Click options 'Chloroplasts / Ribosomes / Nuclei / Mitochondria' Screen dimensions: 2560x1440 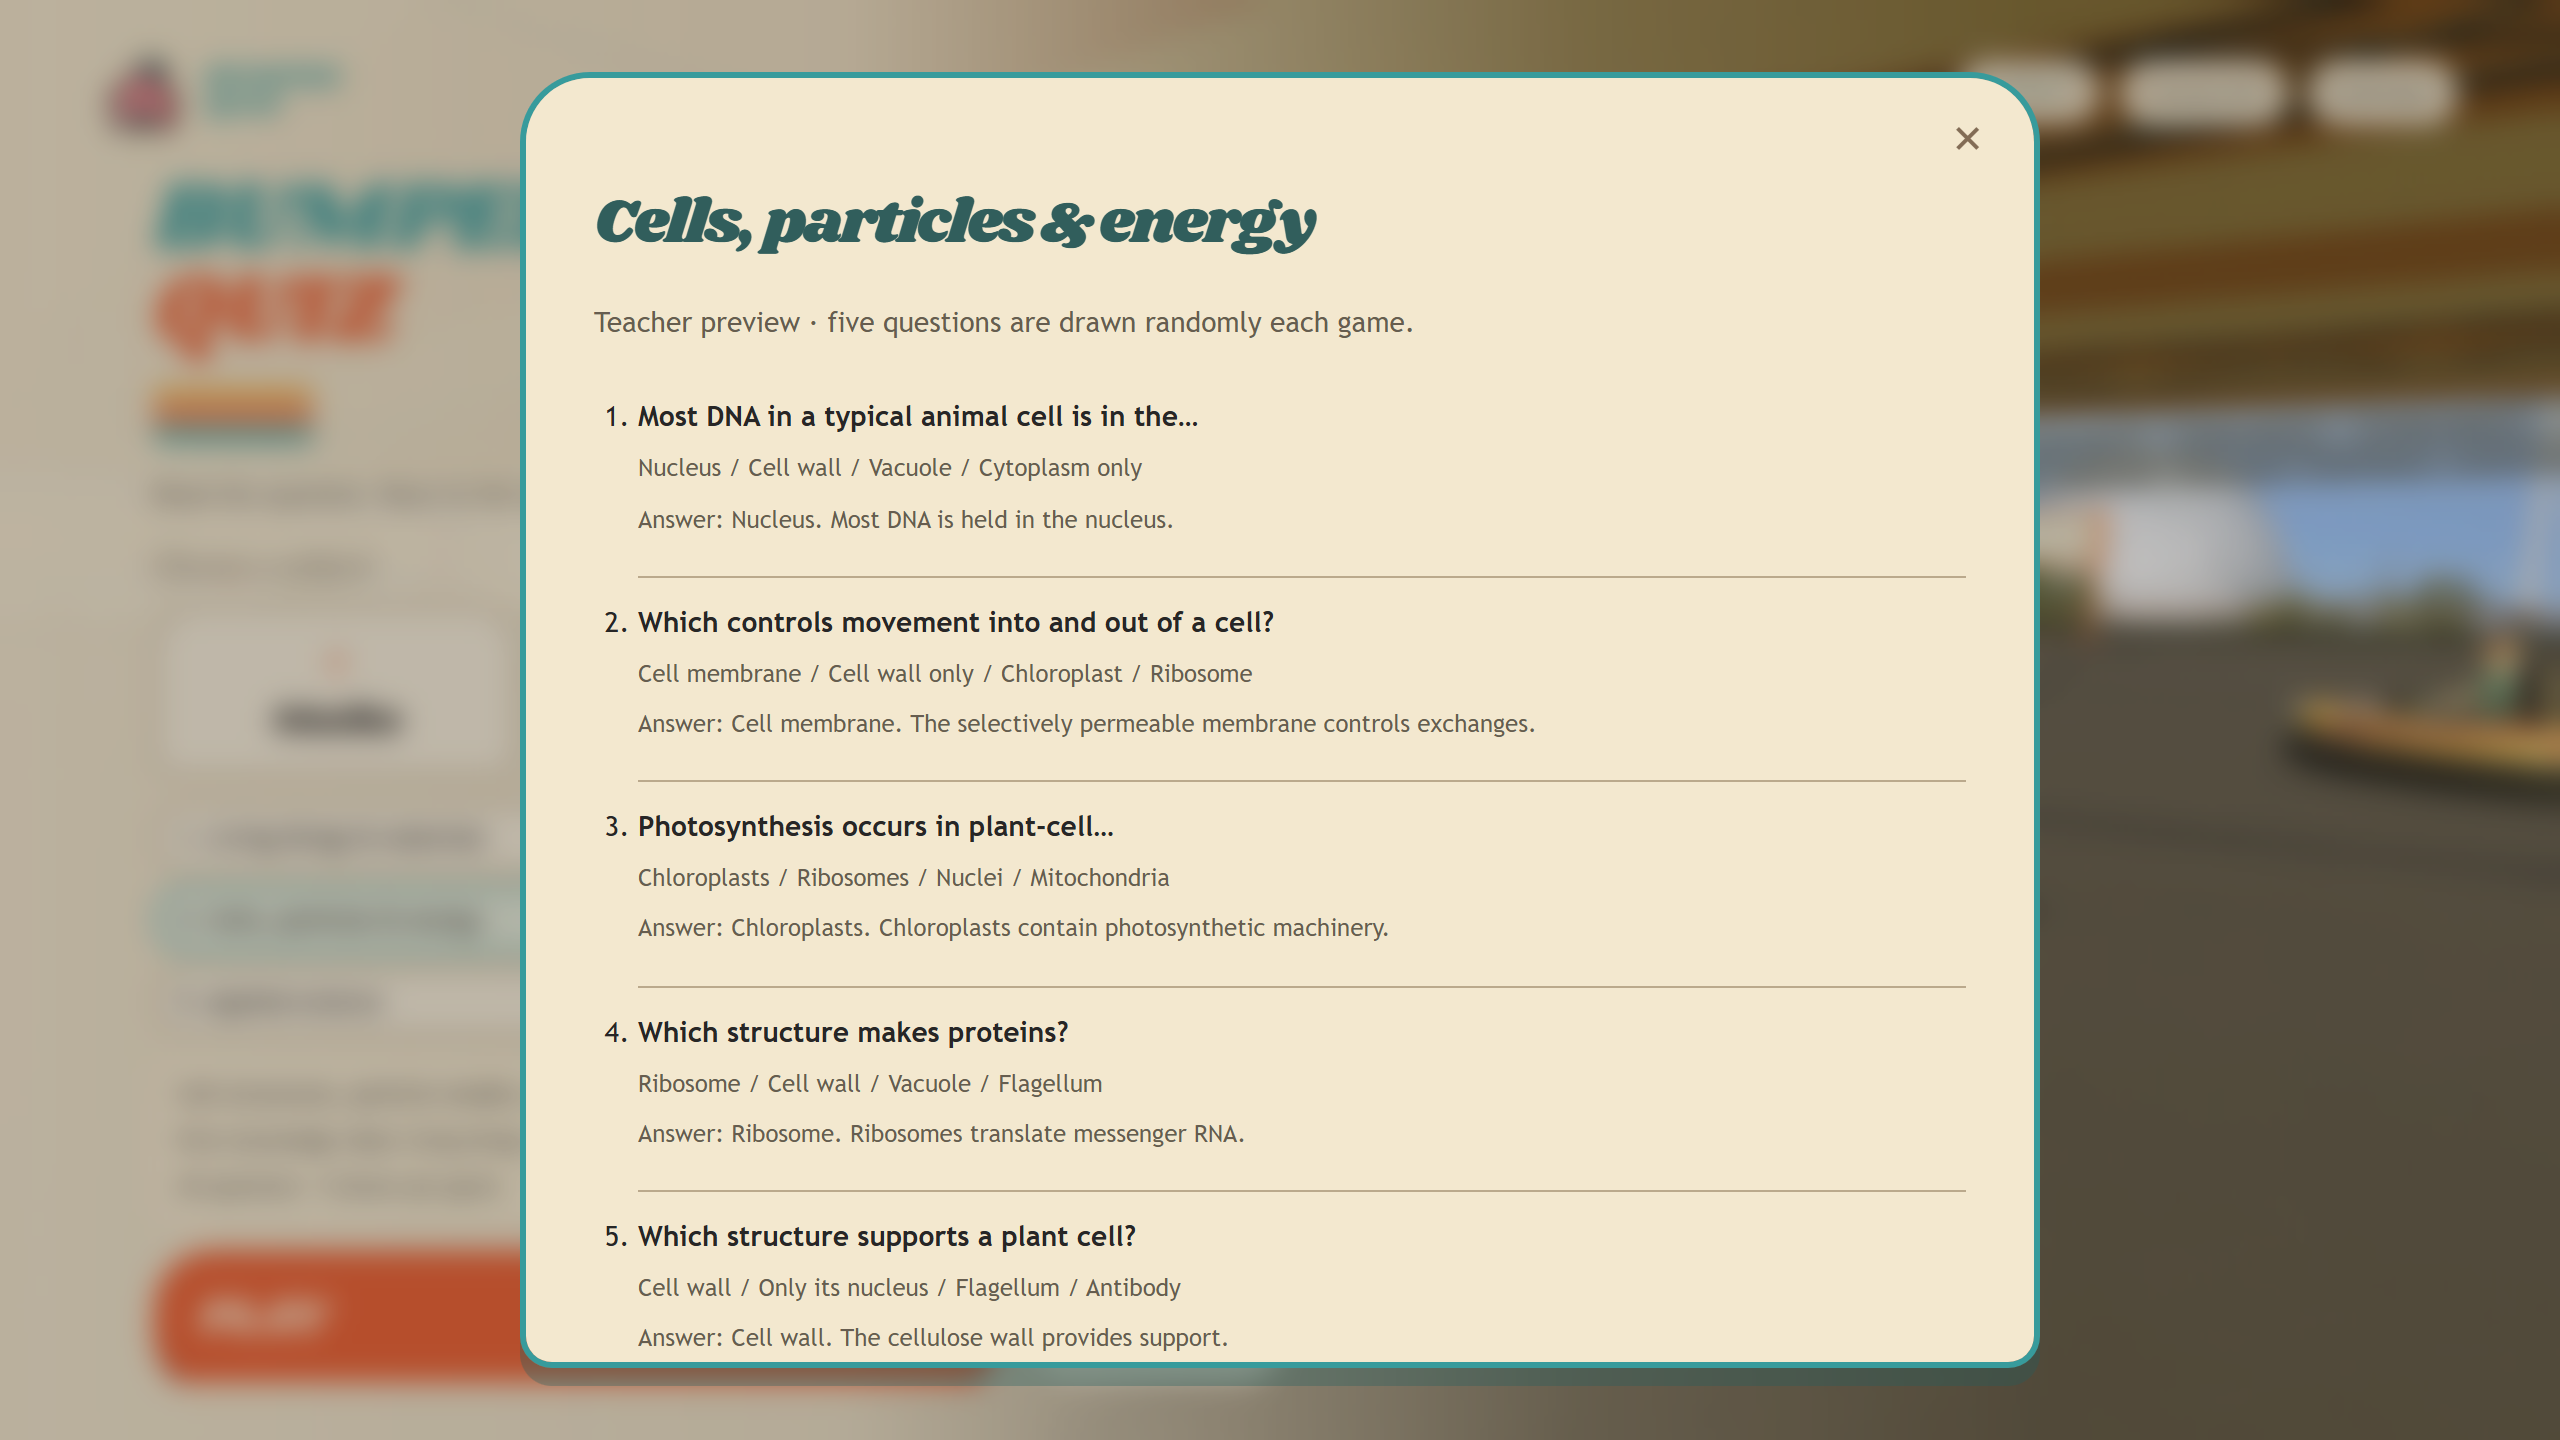click(x=903, y=878)
